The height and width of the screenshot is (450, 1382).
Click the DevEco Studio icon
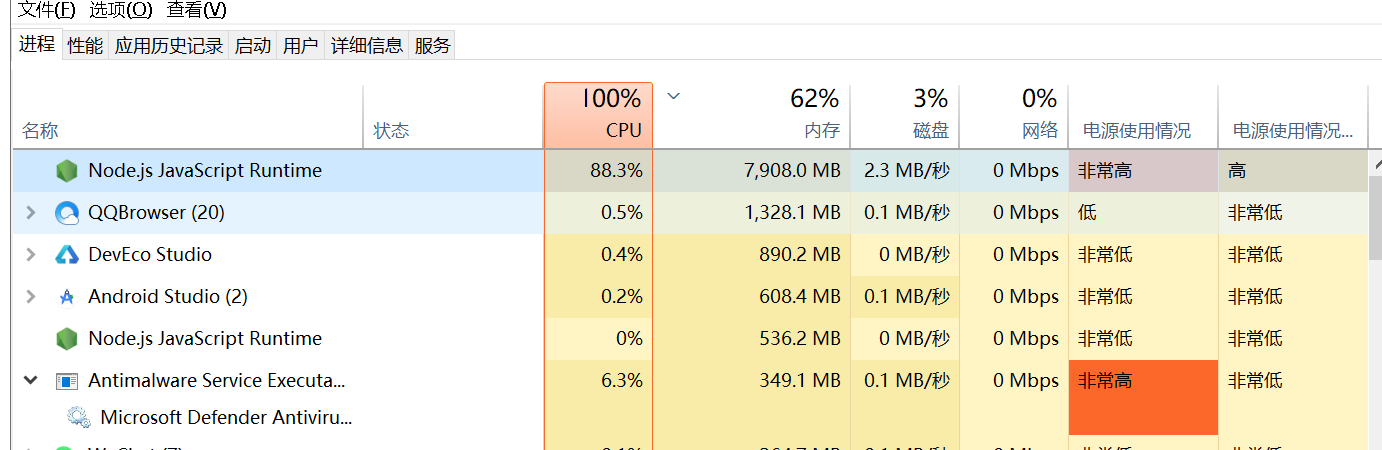click(x=67, y=255)
